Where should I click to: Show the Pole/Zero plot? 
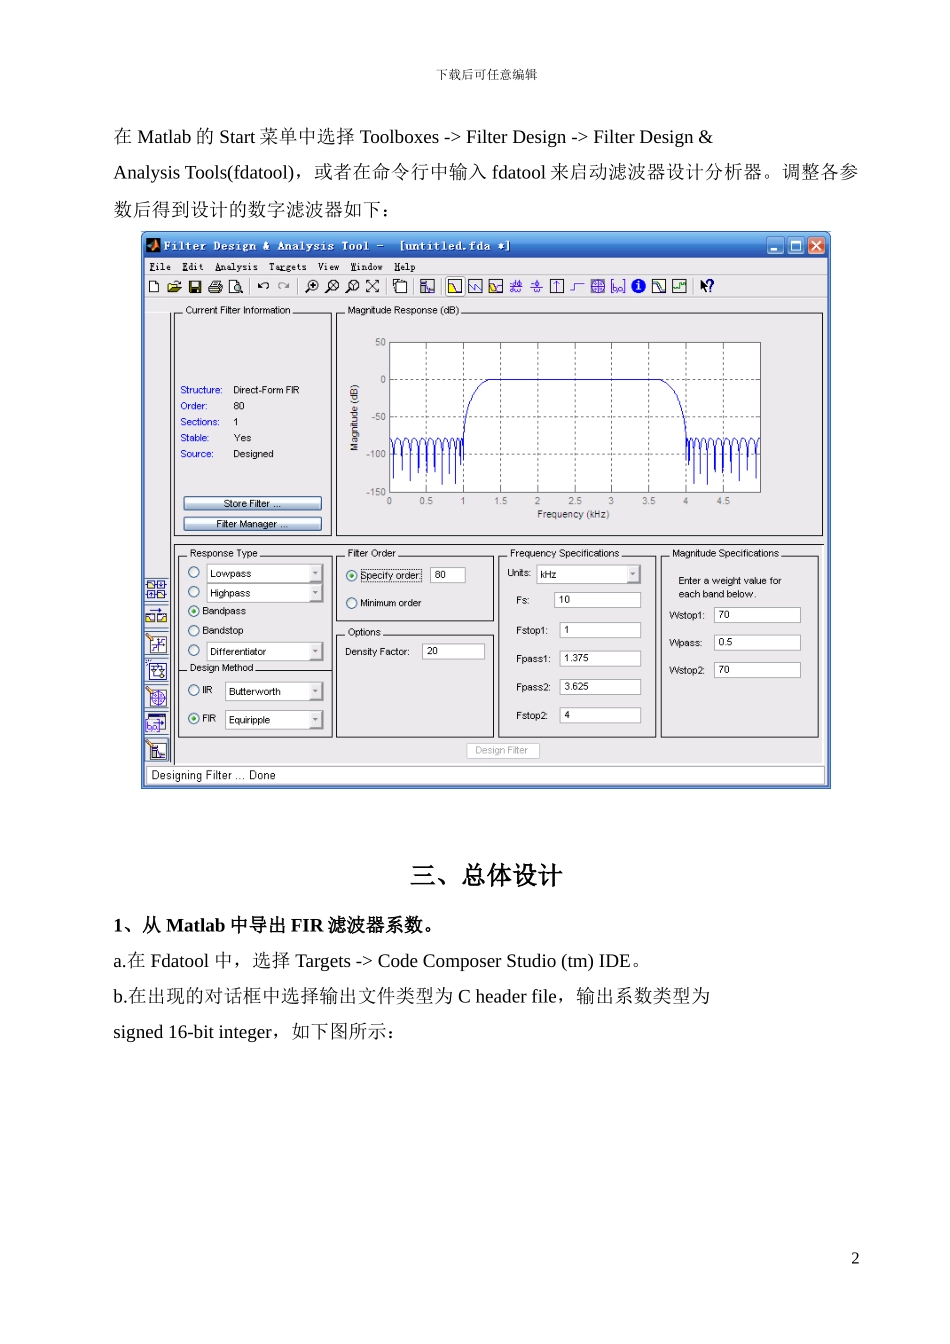tap(597, 286)
